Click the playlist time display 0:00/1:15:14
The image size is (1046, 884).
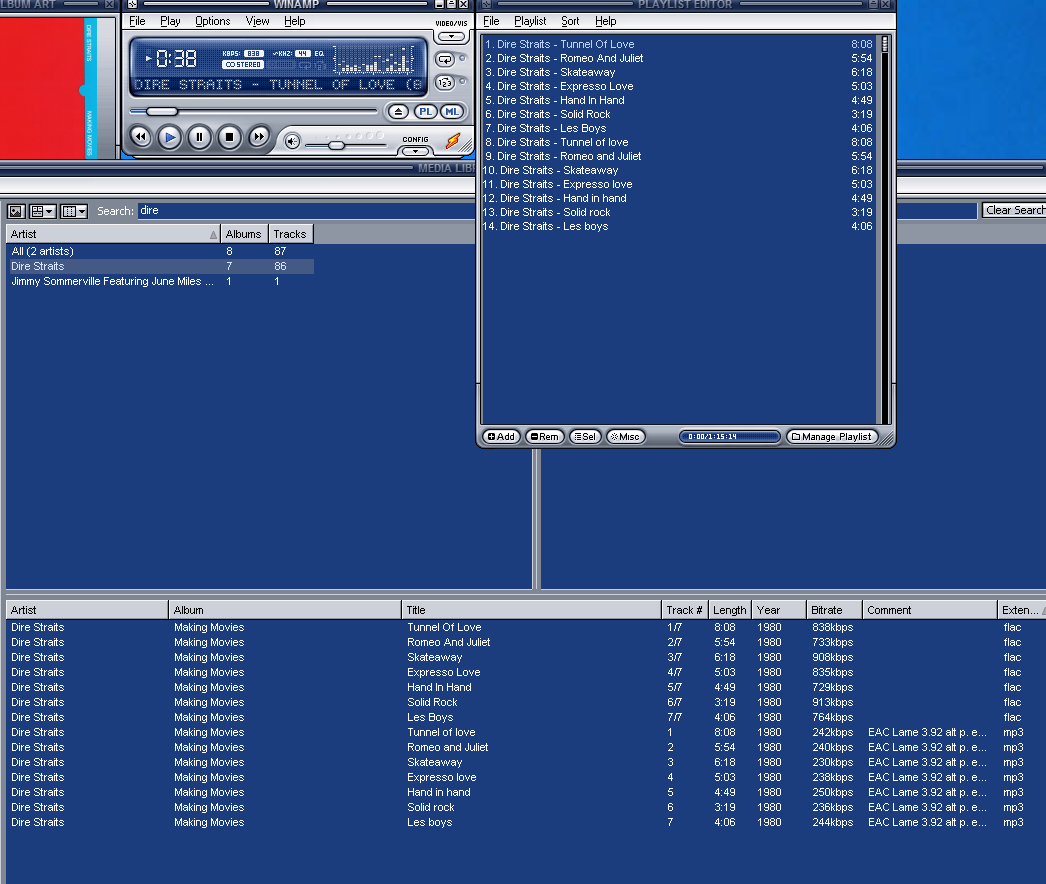729,436
